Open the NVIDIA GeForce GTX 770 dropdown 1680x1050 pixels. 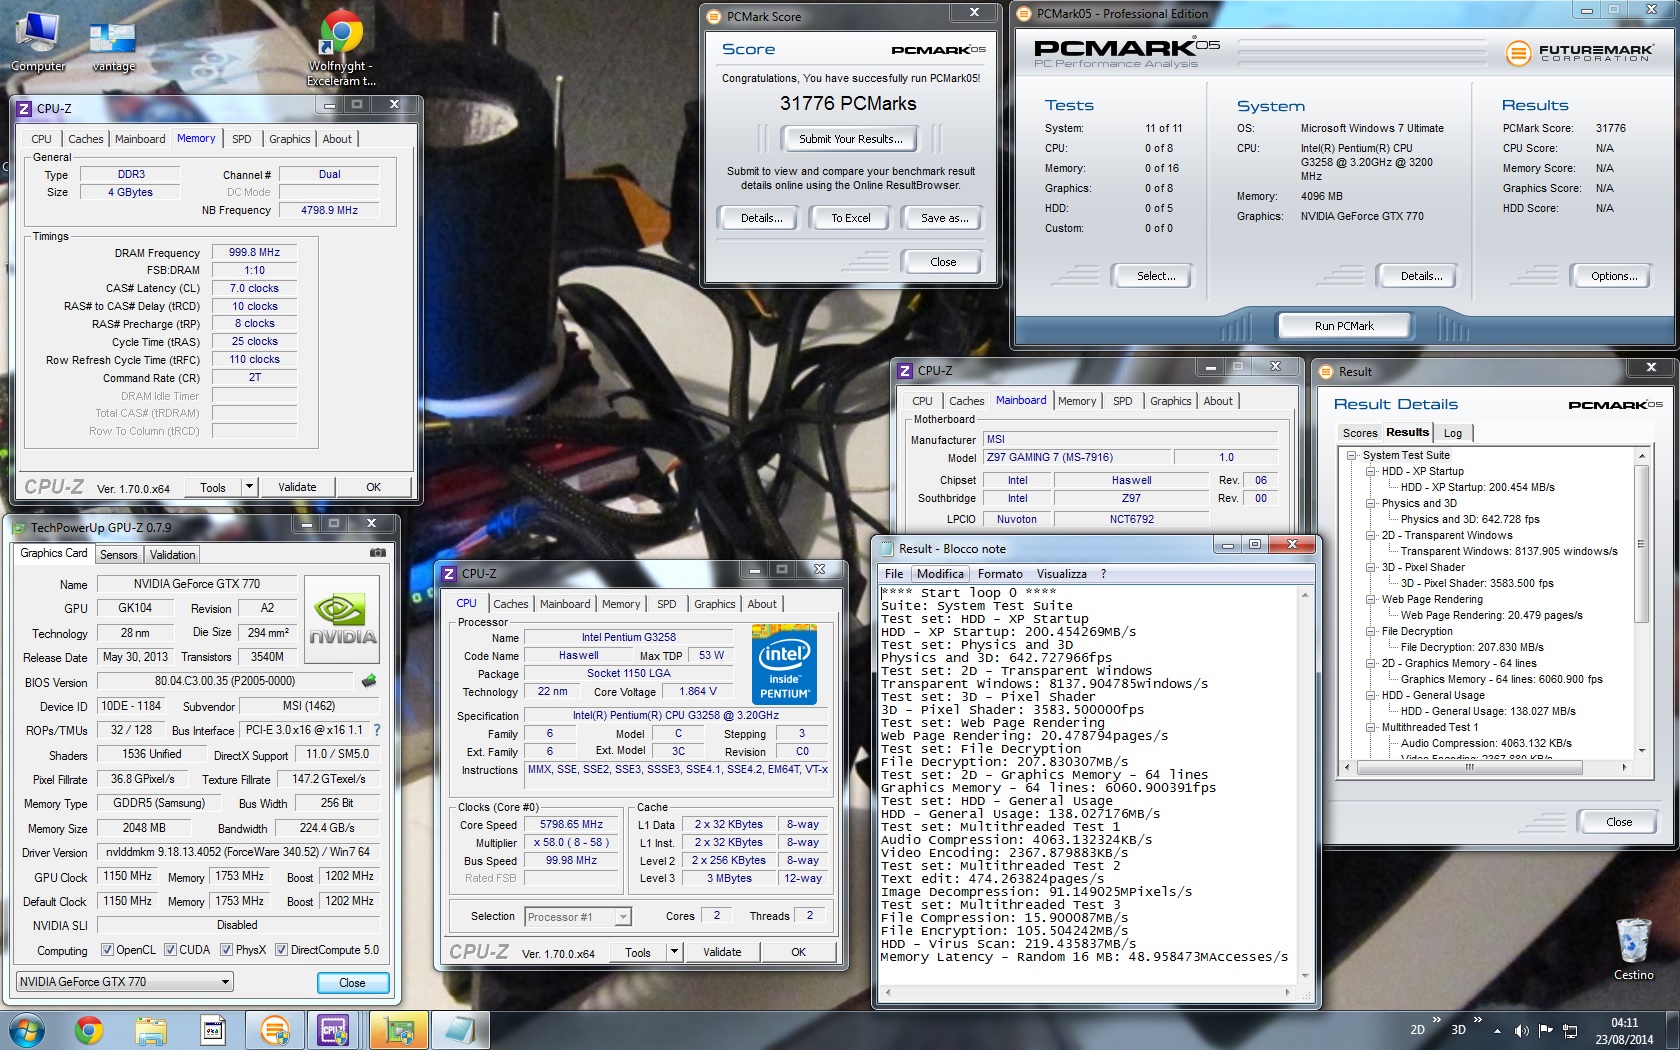click(125, 981)
